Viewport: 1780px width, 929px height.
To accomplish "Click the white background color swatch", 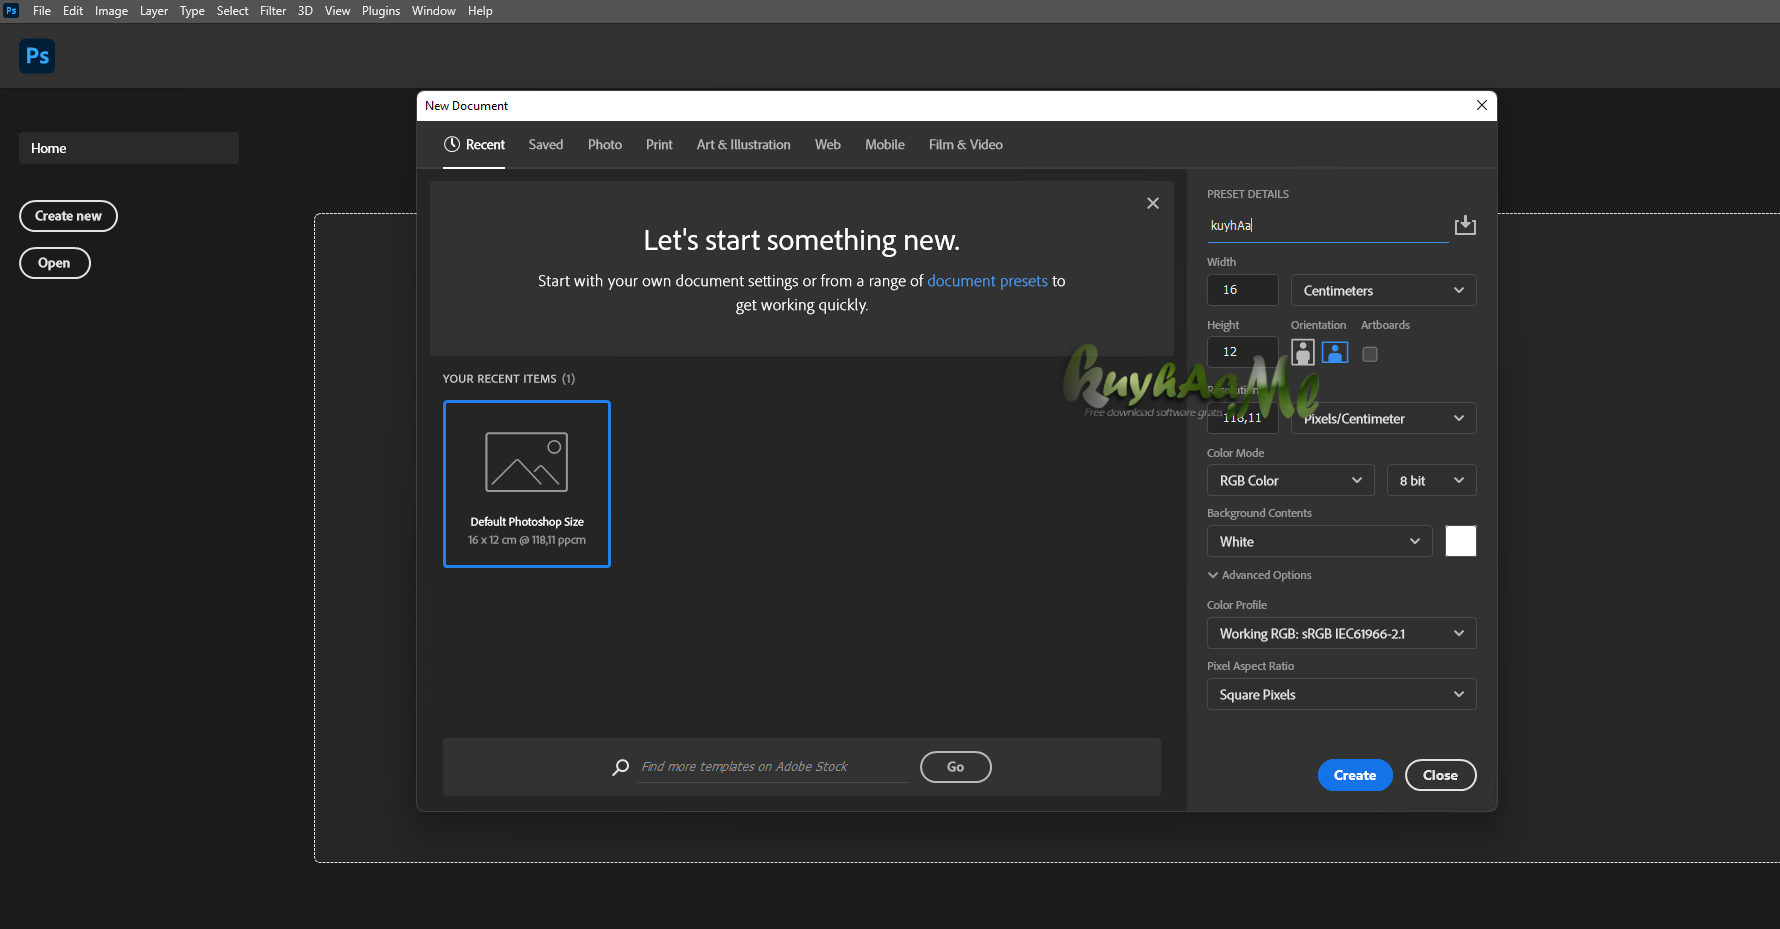I will coord(1461,541).
